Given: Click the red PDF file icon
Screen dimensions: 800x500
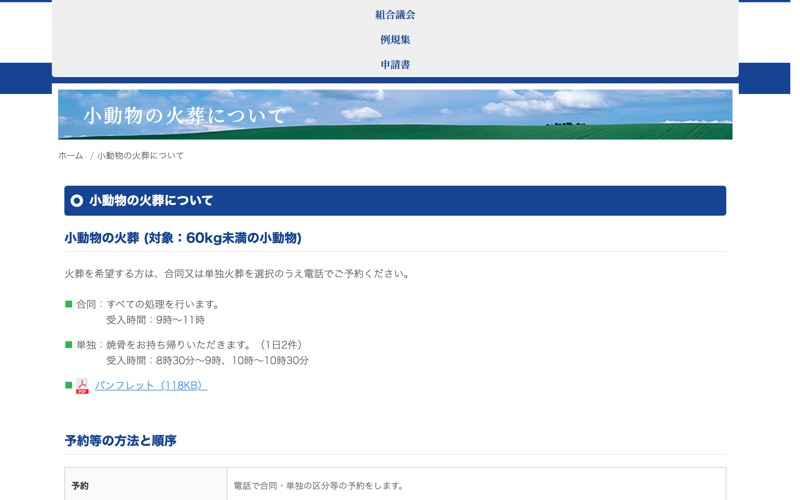Looking at the screenshot, I should (82, 386).
